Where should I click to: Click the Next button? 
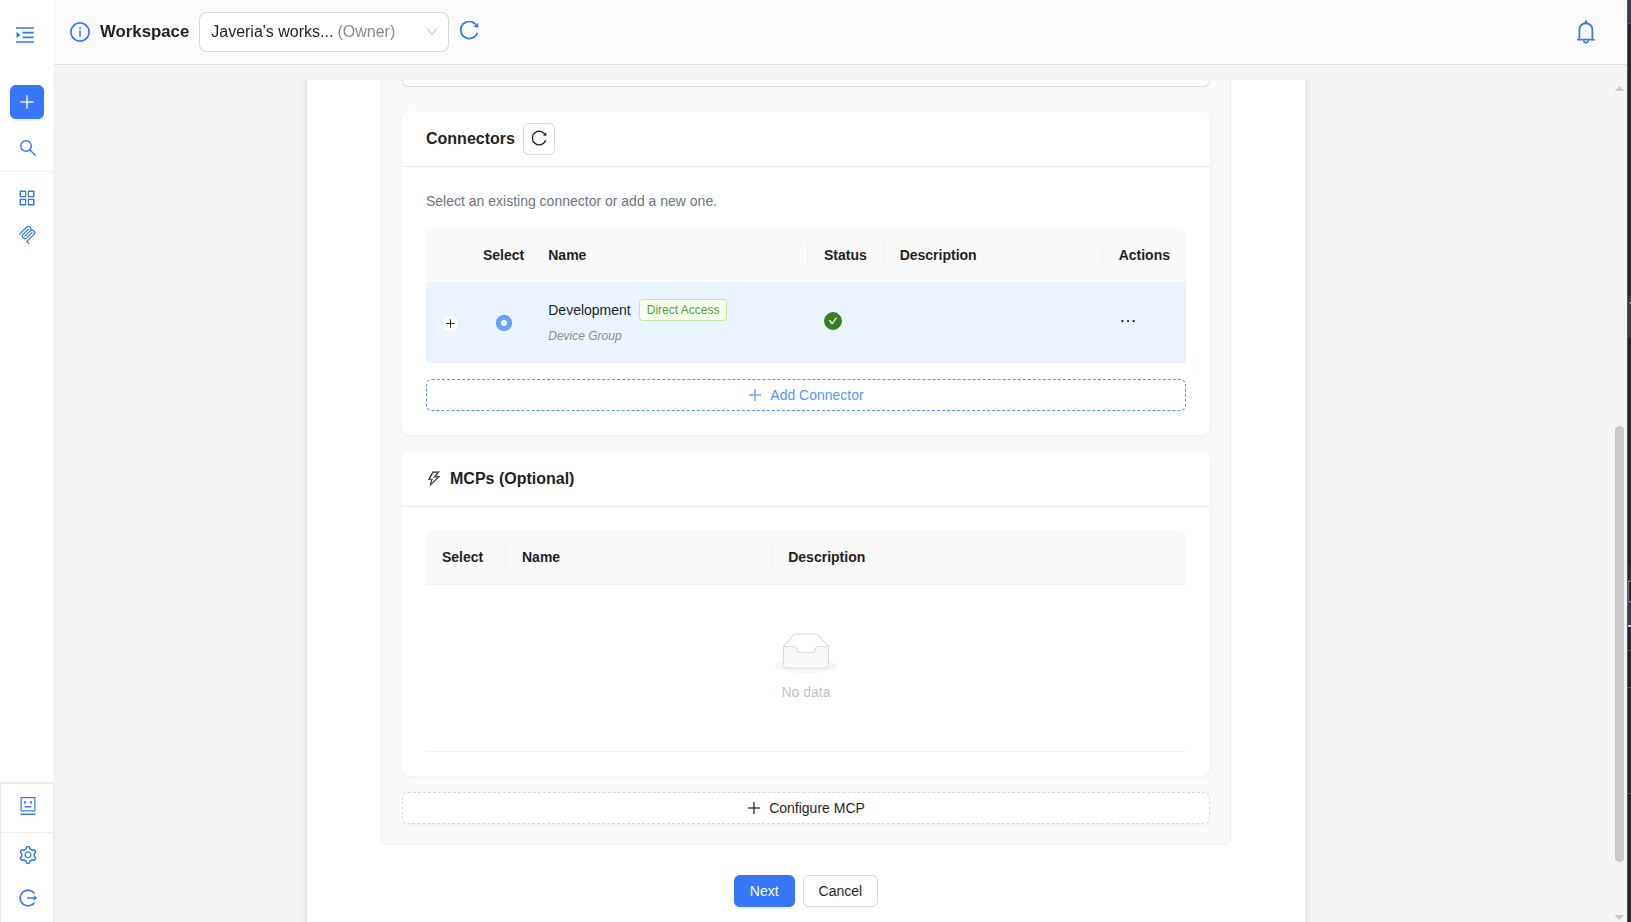pos(764,891)
